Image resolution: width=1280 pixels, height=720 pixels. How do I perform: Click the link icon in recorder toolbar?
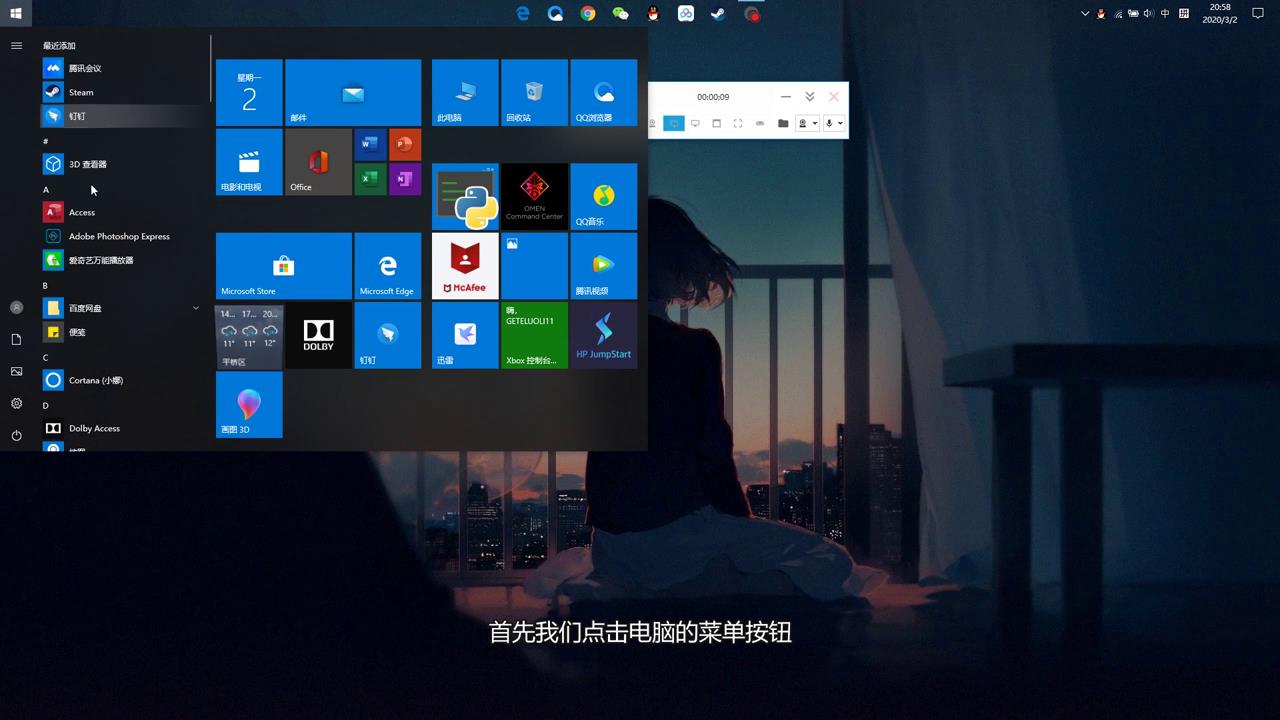point(760,123)
